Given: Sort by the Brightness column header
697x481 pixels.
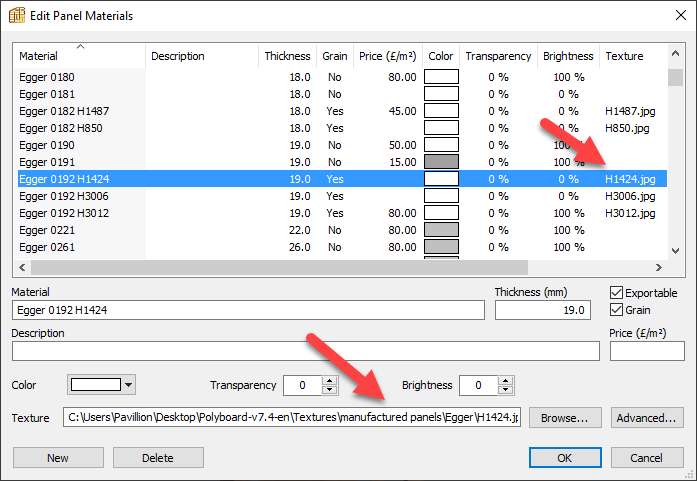Looking at the screenshot, I should click(568, 56).
